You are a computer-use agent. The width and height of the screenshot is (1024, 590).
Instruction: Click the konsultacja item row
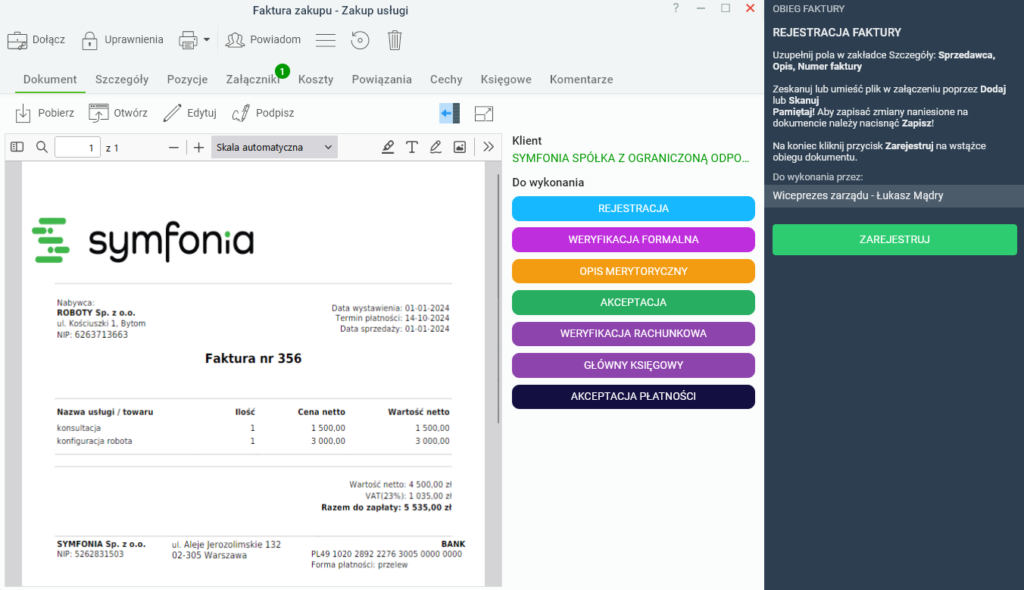click(x=253, y=428)
